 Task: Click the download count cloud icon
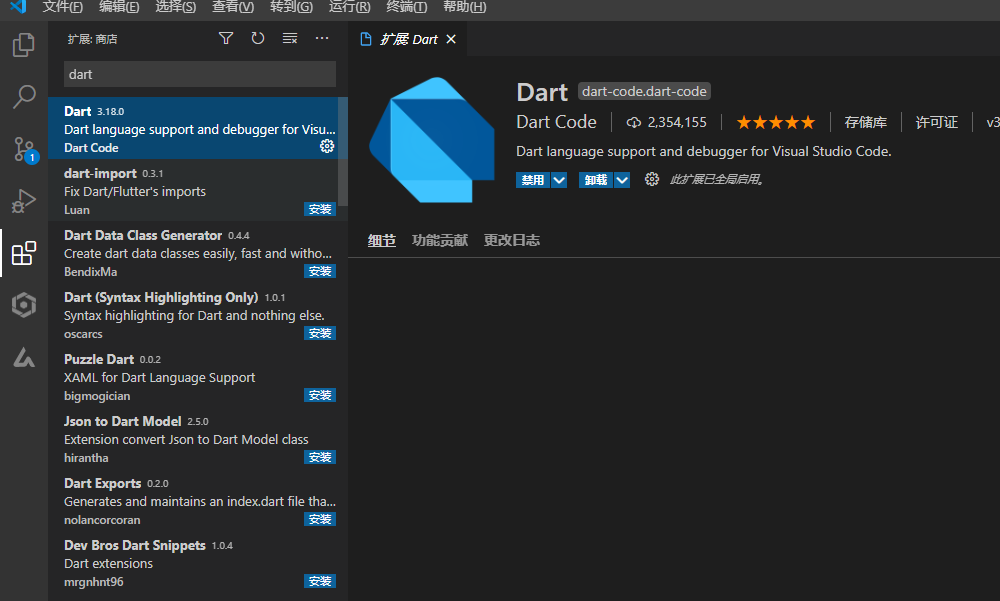[633, 122]
